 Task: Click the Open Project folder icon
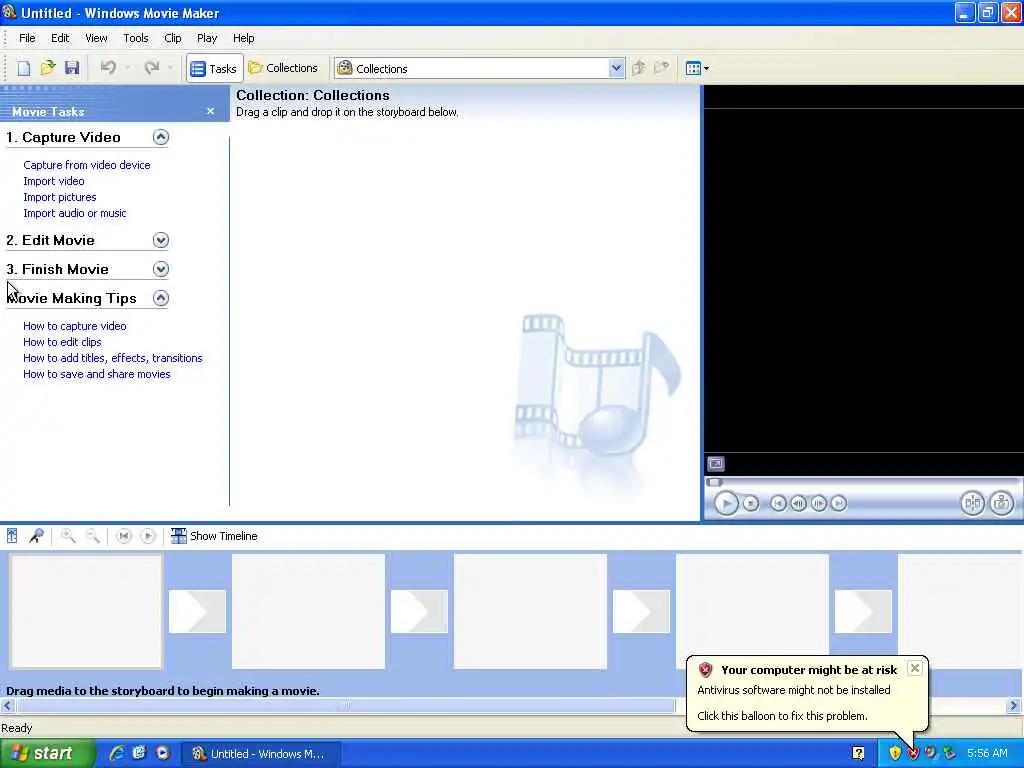click(x=48, y=68)
